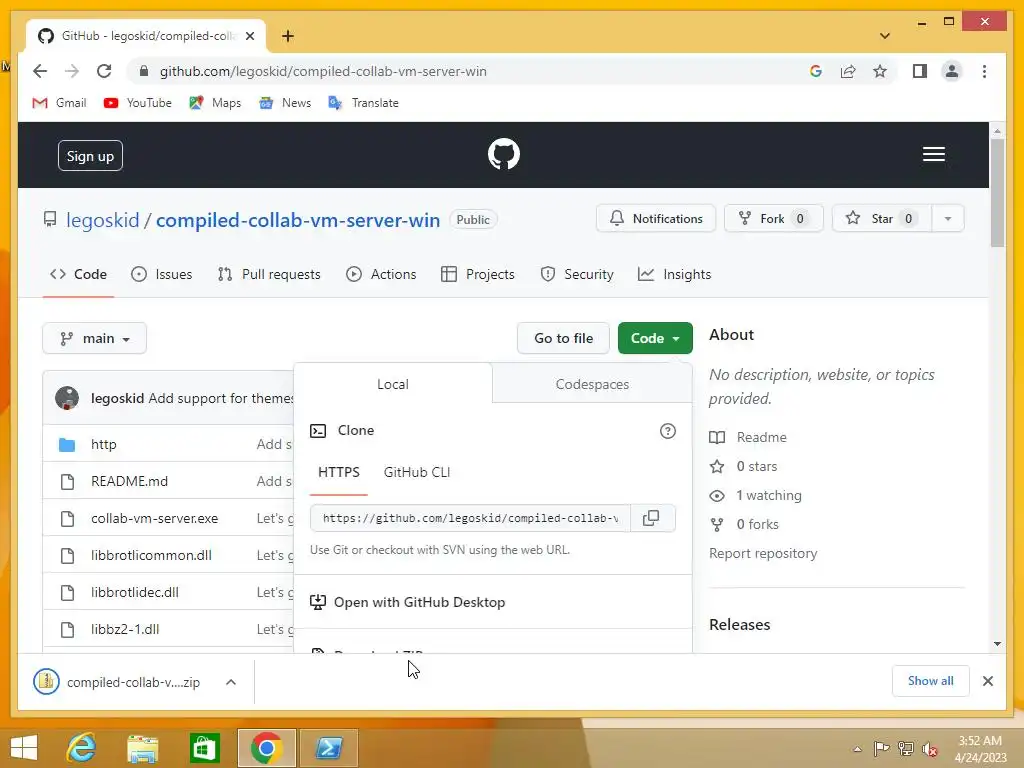Select the HTTPS clone tab
Viewport: 1024px width, 768px height.
[x=338, y=472]
